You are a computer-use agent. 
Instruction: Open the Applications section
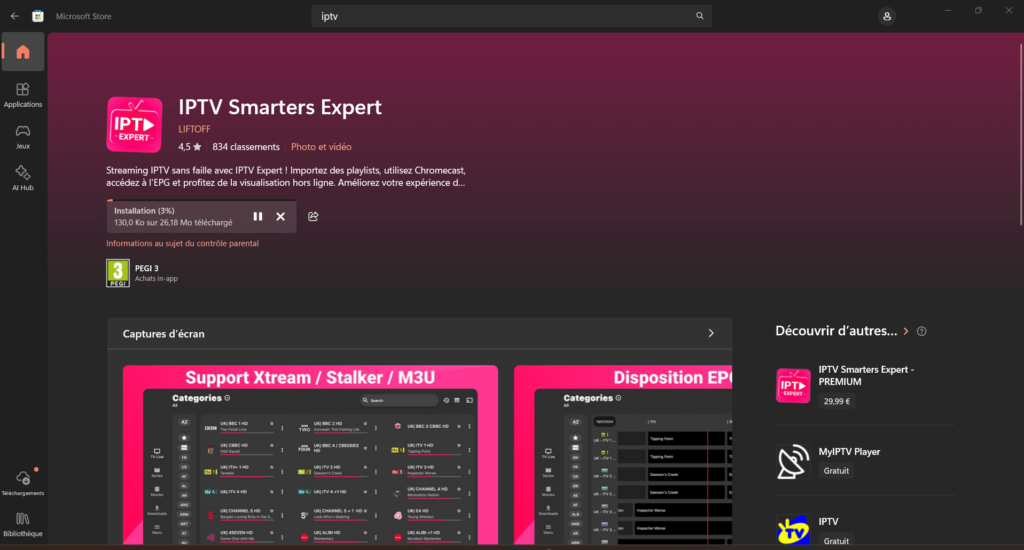tap(23, 95)
